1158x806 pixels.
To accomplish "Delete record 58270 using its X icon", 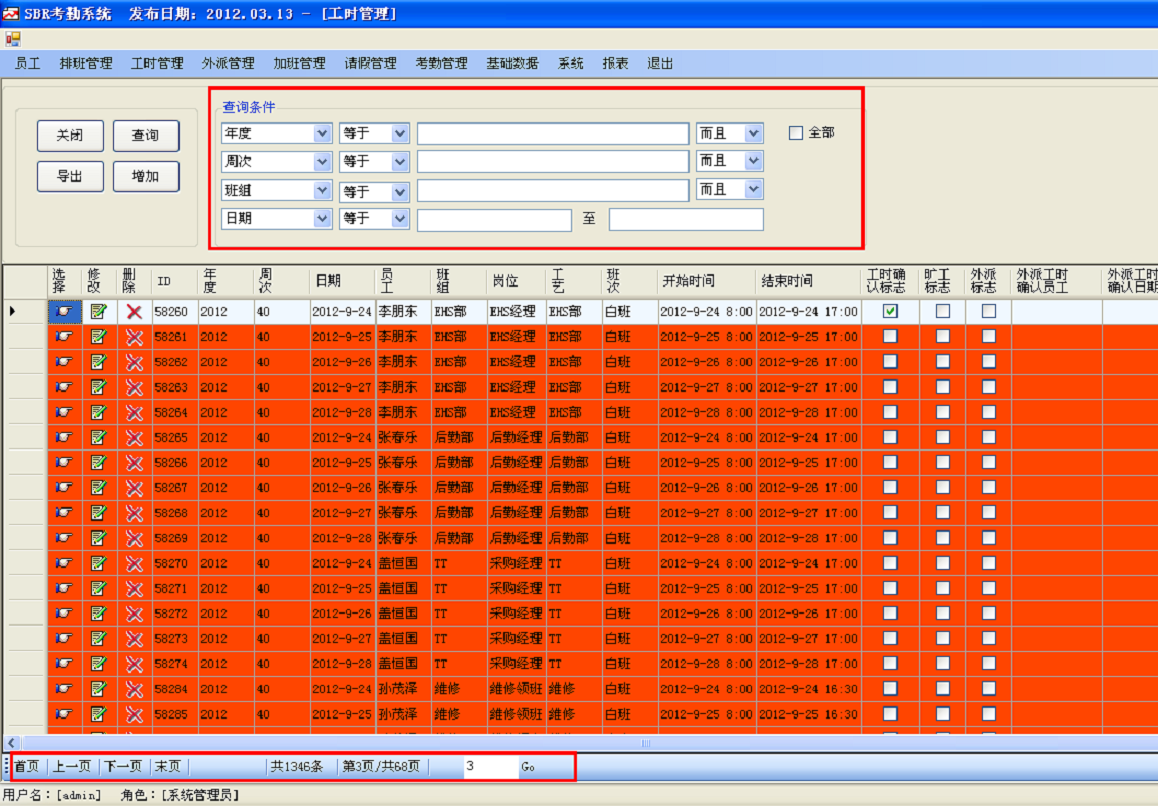I will pos(134,563).
